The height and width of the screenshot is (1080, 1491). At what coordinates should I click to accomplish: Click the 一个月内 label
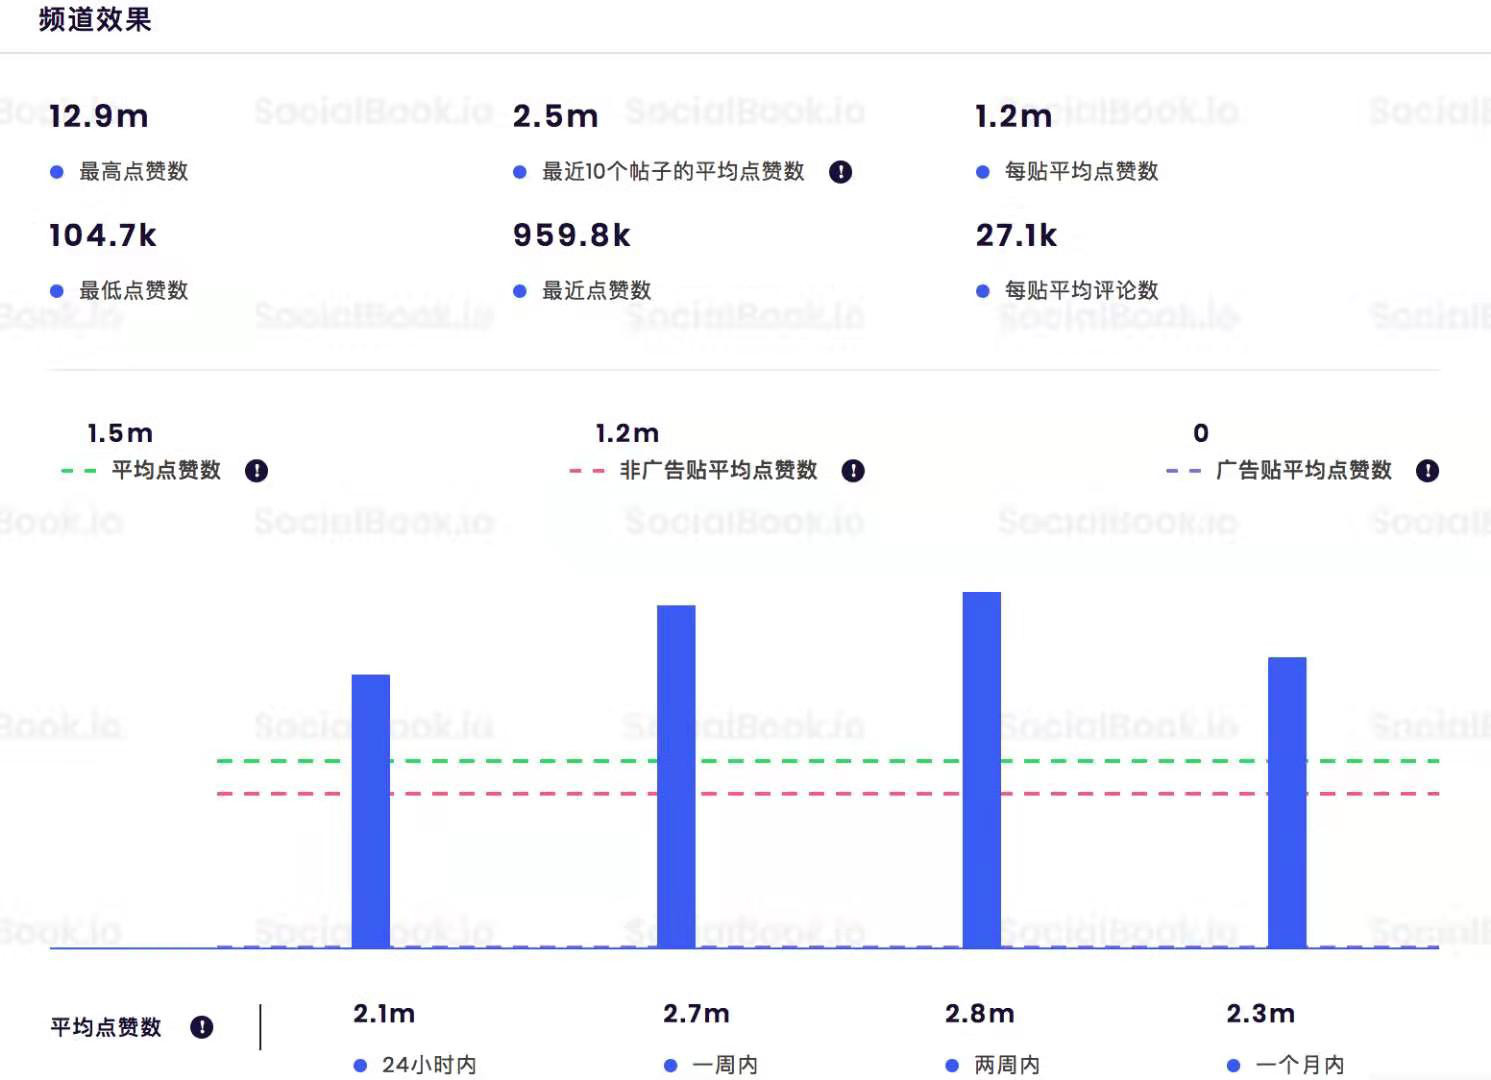pos(1300,1065)
